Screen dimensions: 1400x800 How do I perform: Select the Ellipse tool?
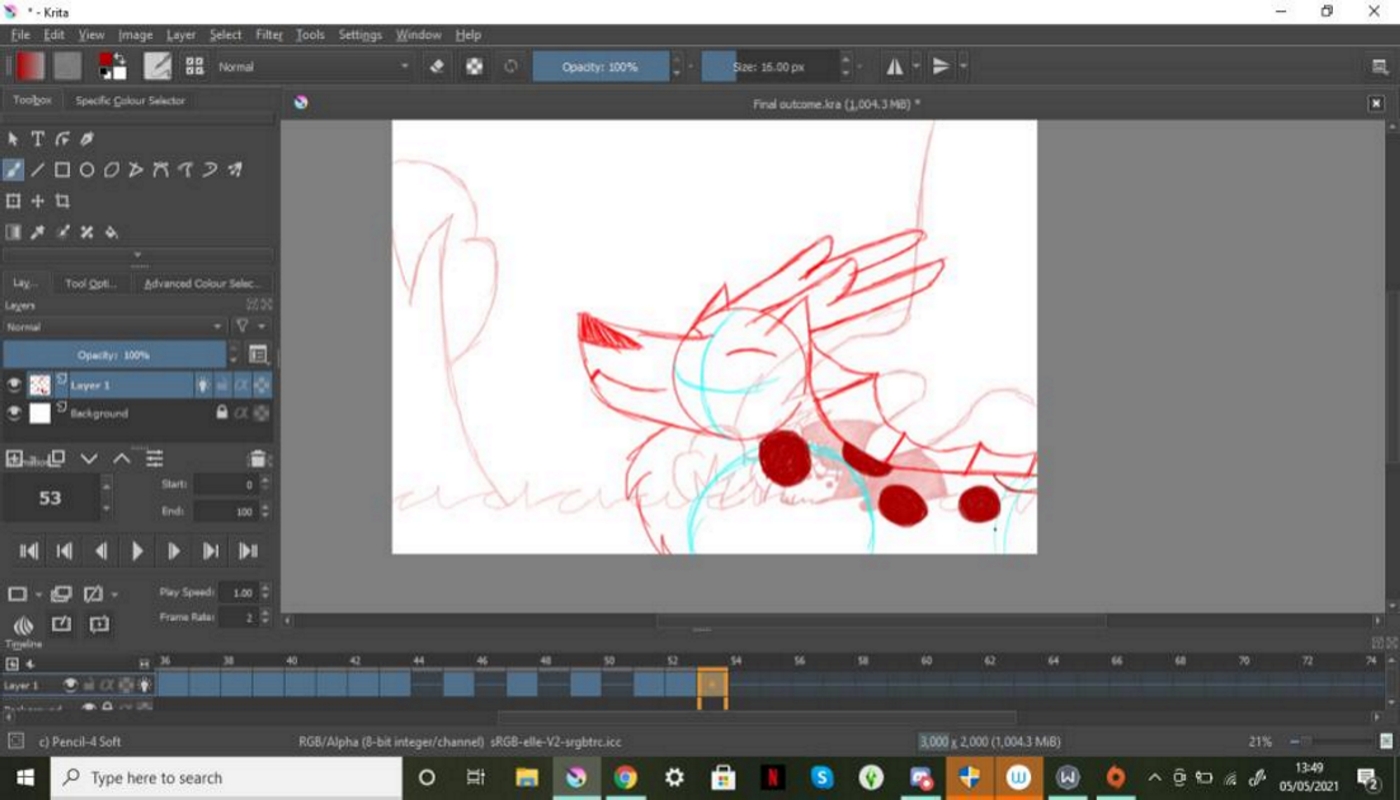(x=87, y=170)
